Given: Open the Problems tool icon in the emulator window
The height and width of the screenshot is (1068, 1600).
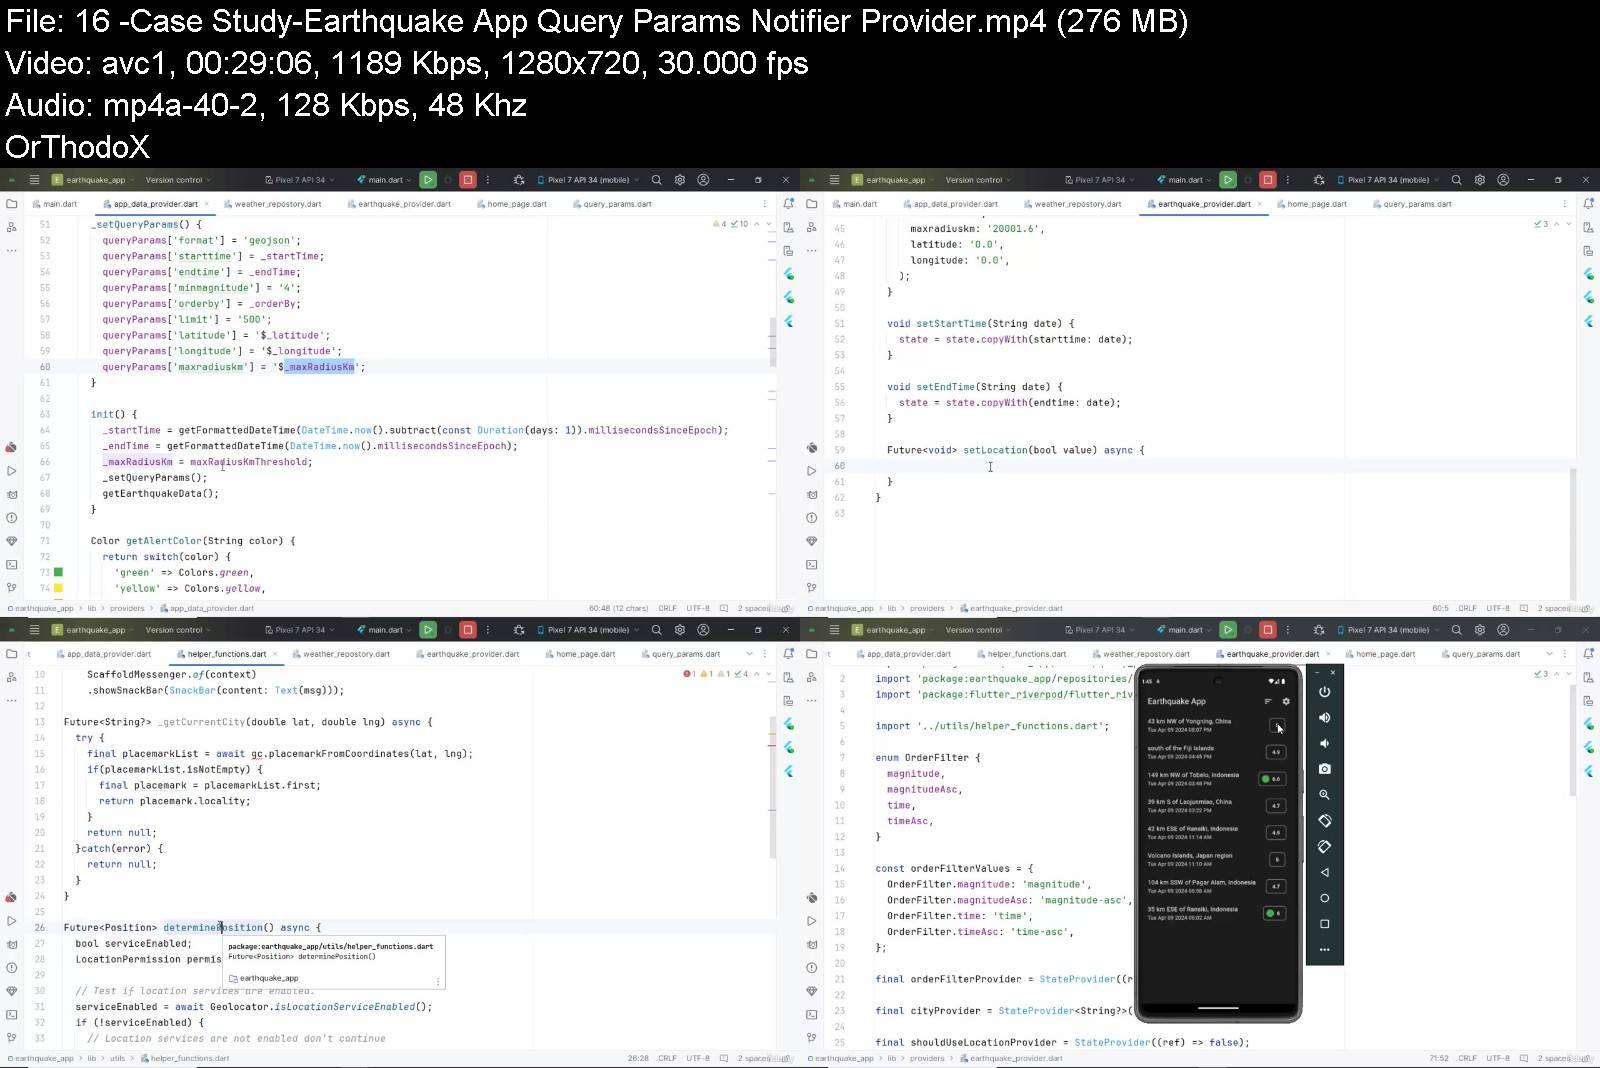Looking at the screenshot, I should point(812,968).
